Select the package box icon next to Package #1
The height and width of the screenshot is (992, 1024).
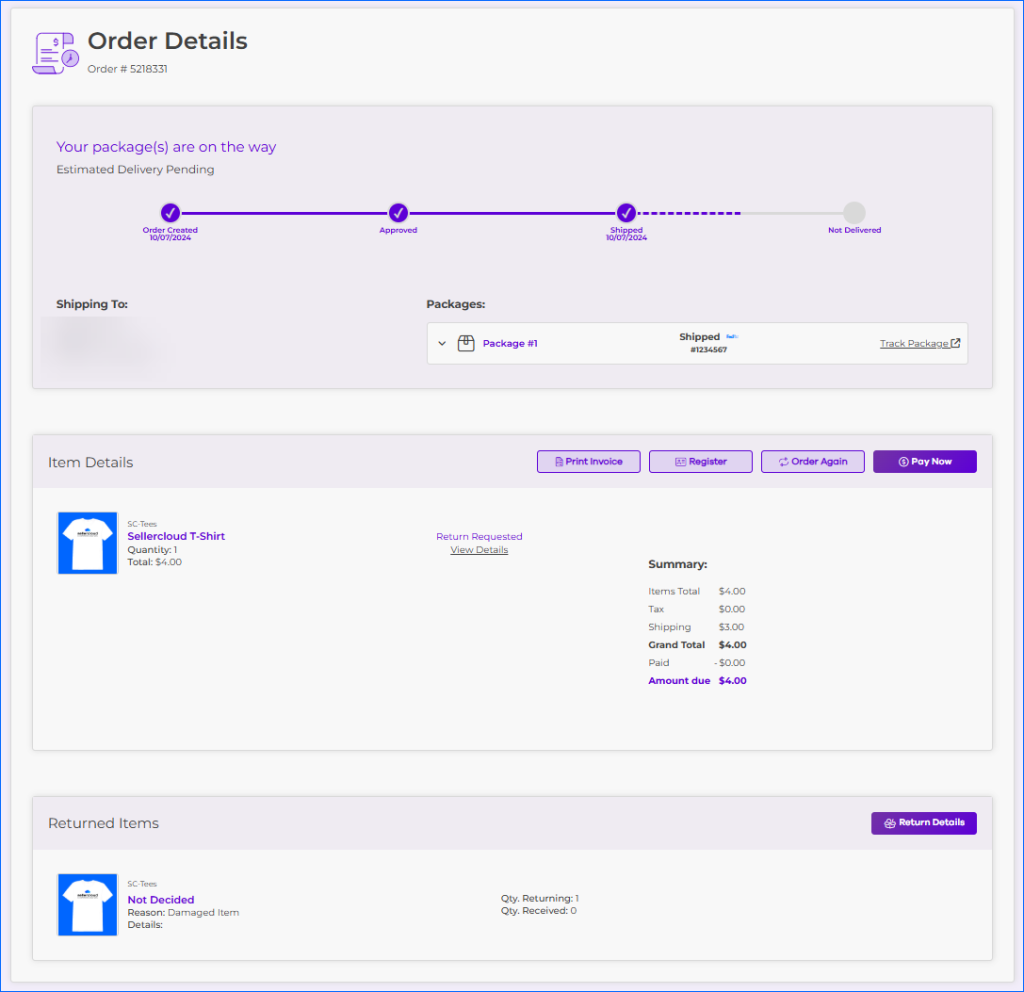click(466, 343)
